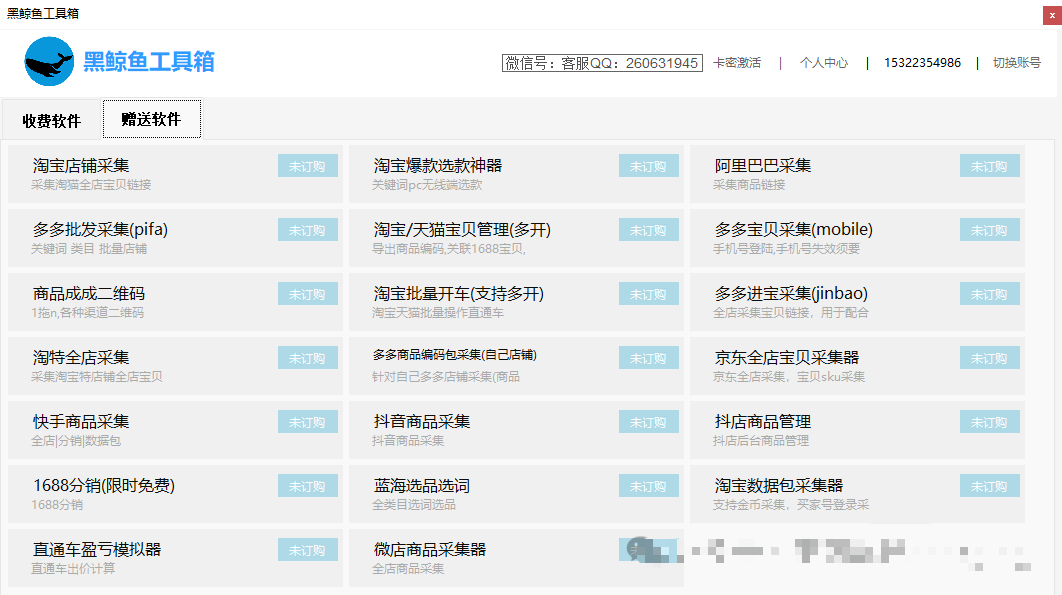The width and height of the screenshot is (1062, 595).
Task: Click the phone number 15322354986 in the header
Action: pos(922,63)
